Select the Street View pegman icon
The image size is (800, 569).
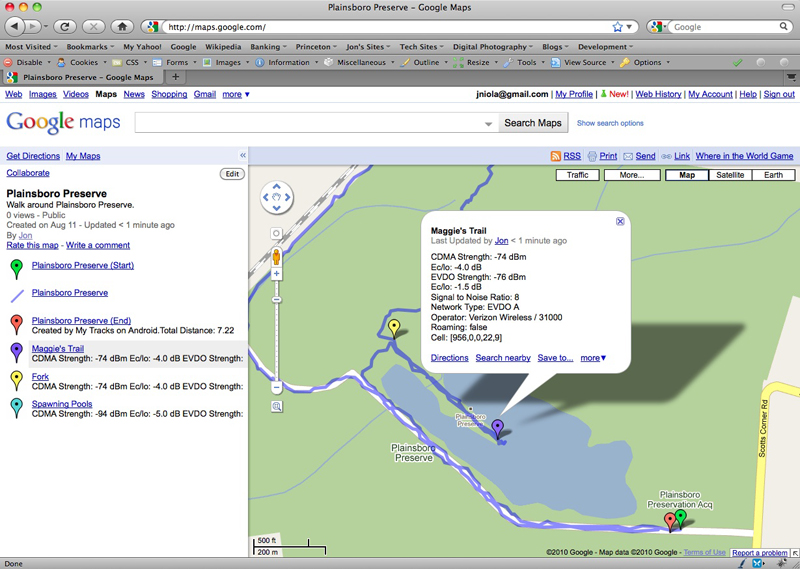pos(276,257)
